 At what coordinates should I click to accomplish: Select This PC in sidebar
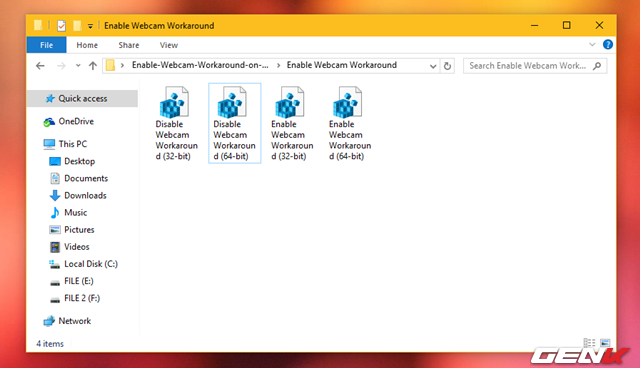point(65,144)
